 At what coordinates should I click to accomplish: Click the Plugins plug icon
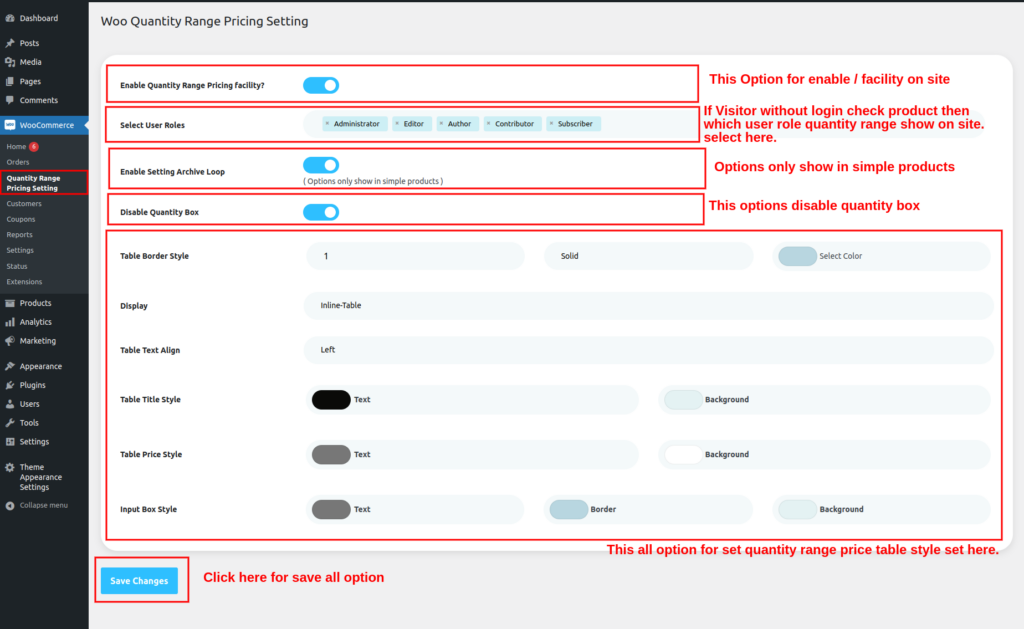[10, 385]
